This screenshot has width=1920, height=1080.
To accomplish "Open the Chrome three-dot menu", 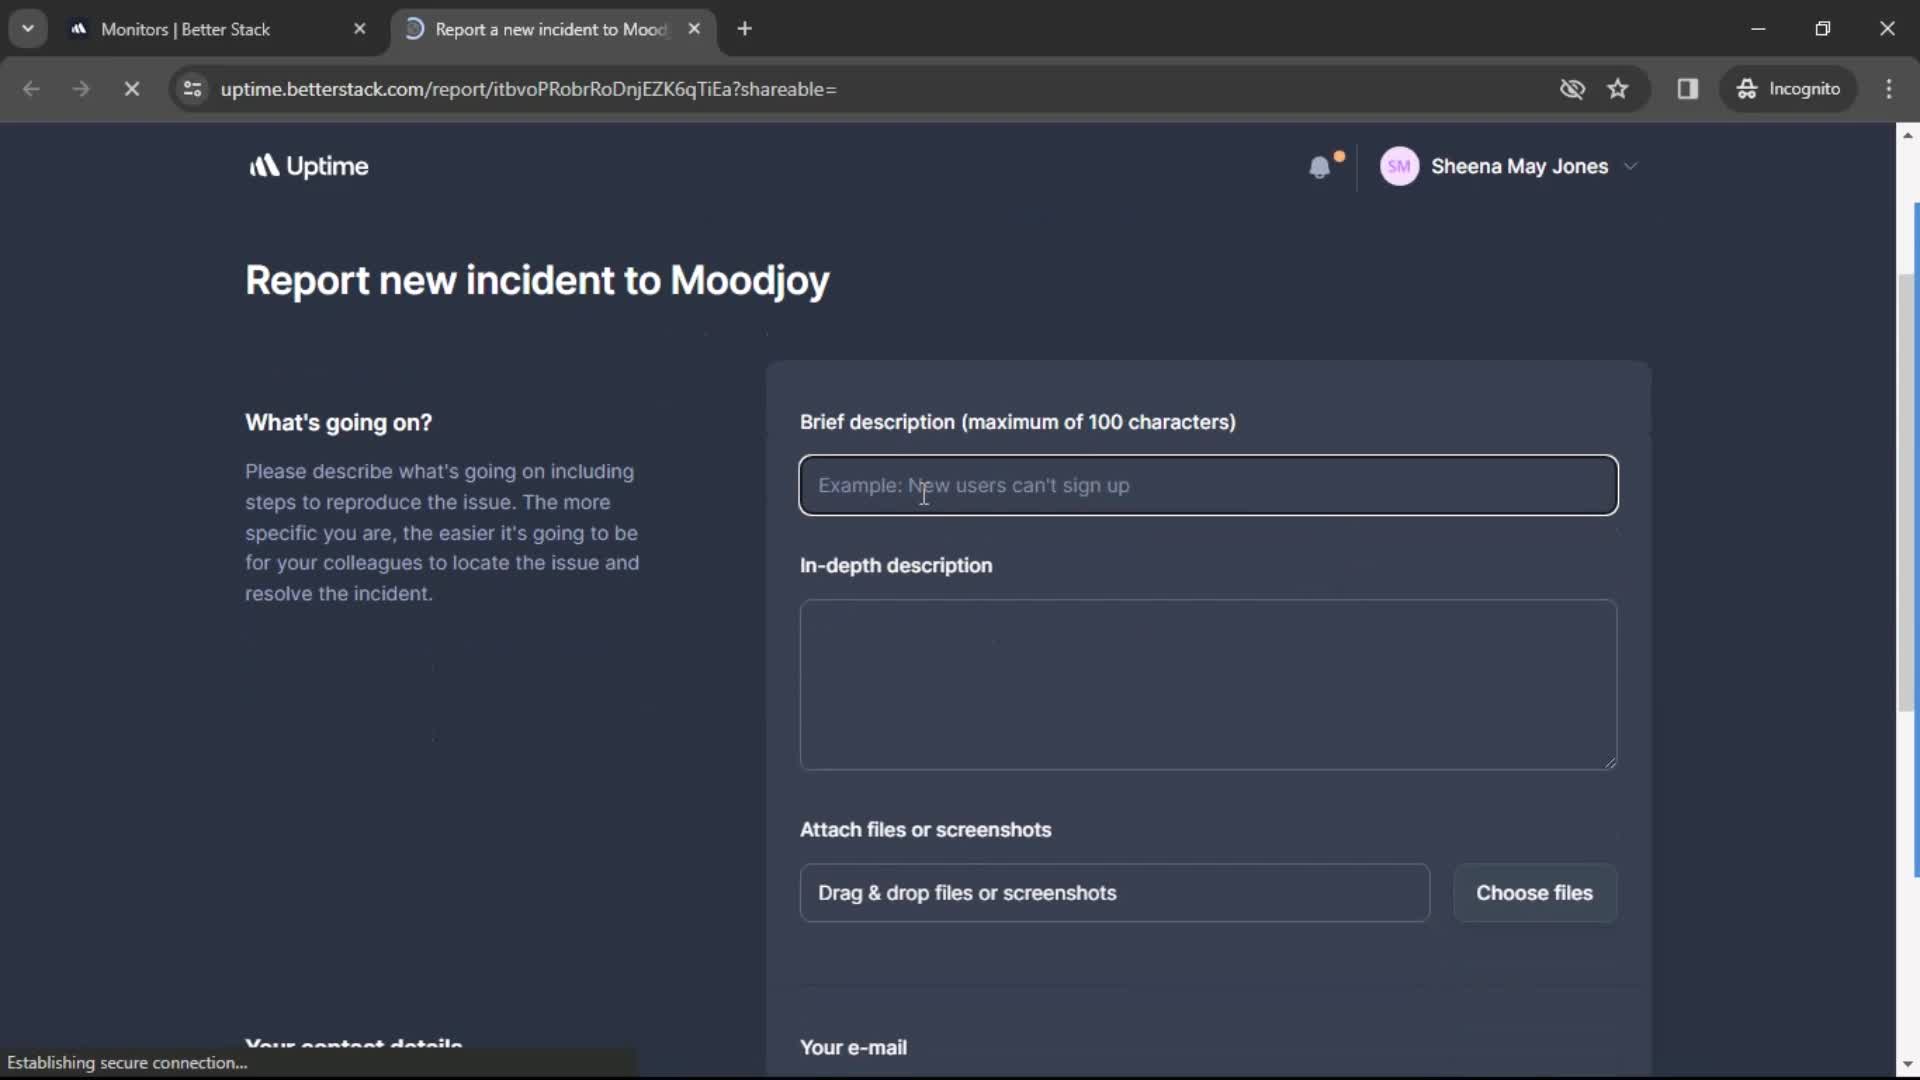I will click(x=1889, y=89).
